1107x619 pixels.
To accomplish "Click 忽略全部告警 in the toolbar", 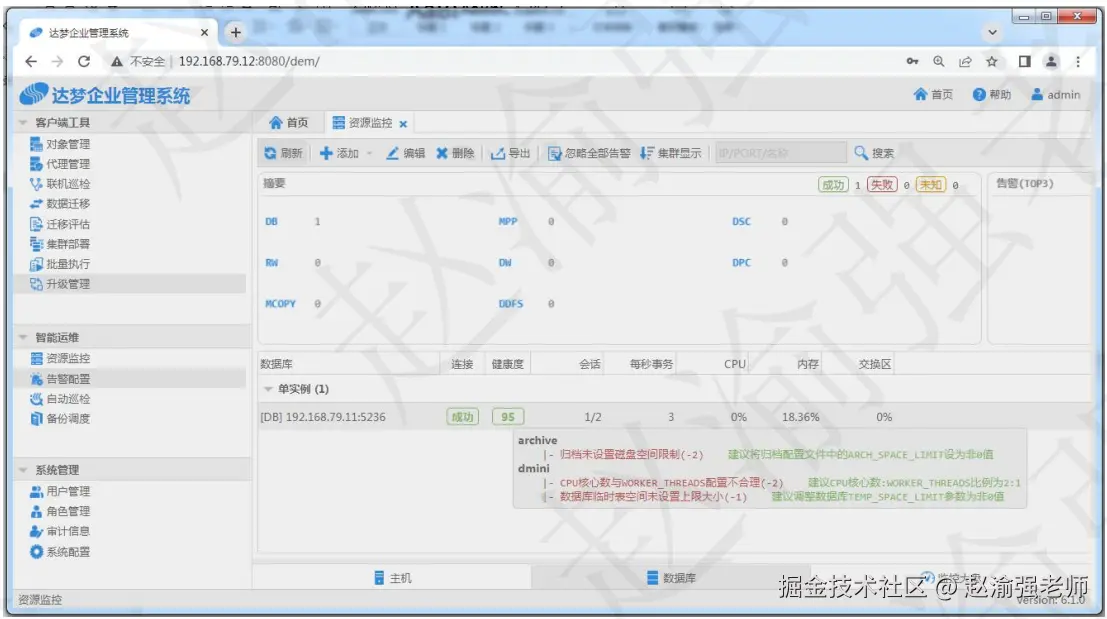I will (x=589, y=153).
